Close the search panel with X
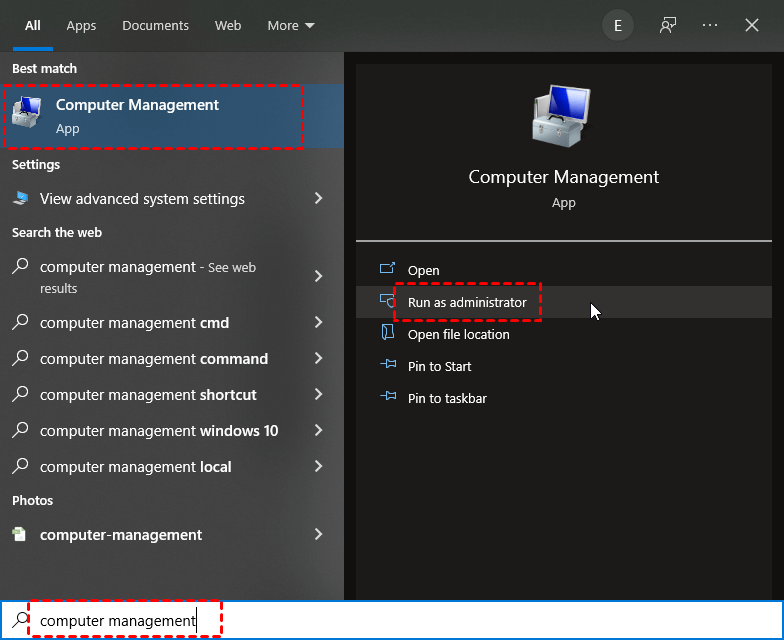Image resolution: width=784 pixels, height=640 pixels. click(x=752, y=25)
